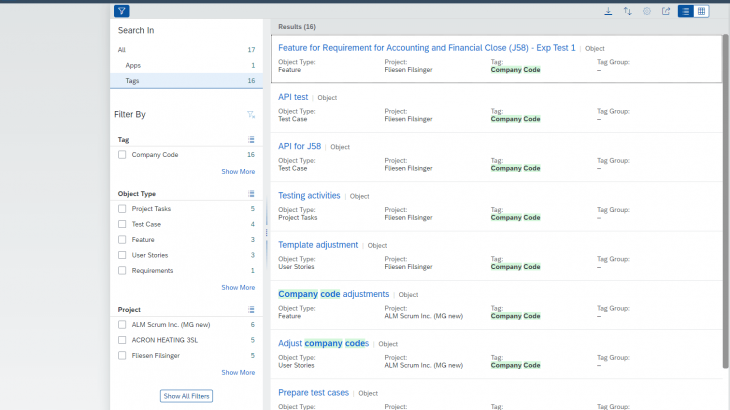
Task: Expand Show More under Project section
Action: click(x=238, y=372)
